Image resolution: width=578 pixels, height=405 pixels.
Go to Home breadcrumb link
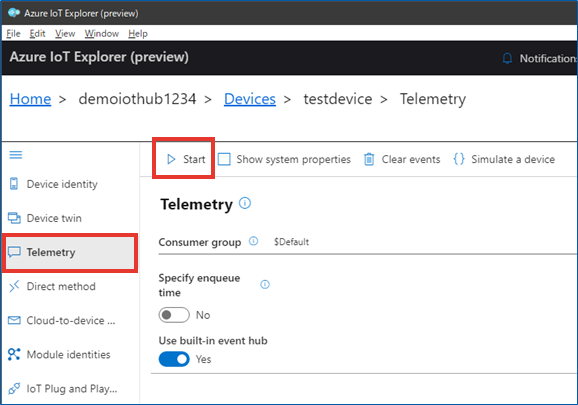tap(30, 99)
